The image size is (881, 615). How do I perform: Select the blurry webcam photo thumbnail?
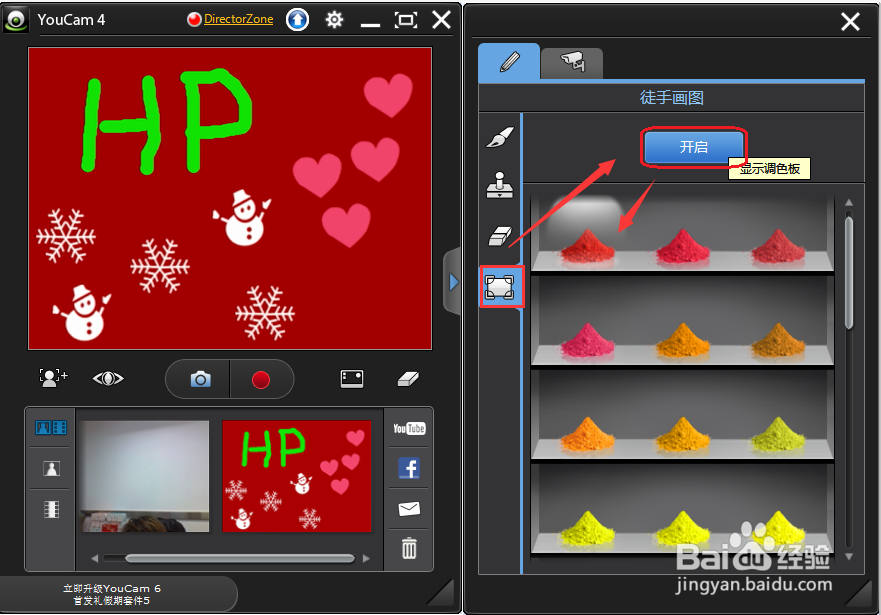coord(144,476)
